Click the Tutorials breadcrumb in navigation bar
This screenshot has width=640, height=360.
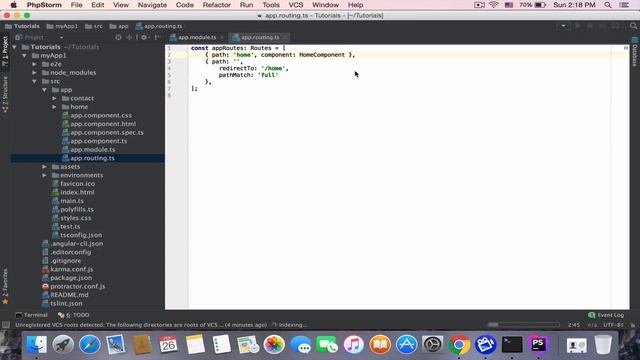click(x=22, y=26)
